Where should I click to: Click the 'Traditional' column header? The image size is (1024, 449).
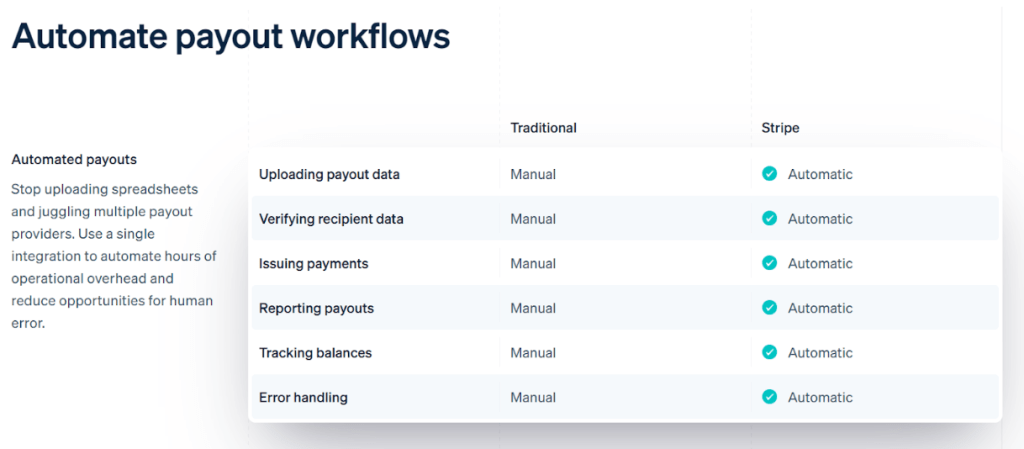click(x=543, y=128)
